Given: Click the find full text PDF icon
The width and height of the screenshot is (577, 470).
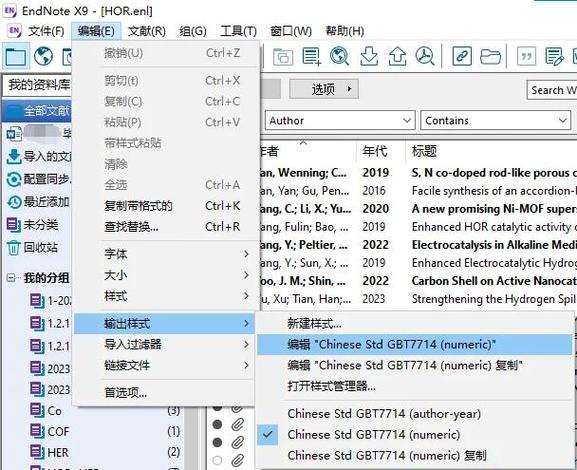Looking at the screenshot, I should coord(425,56).
